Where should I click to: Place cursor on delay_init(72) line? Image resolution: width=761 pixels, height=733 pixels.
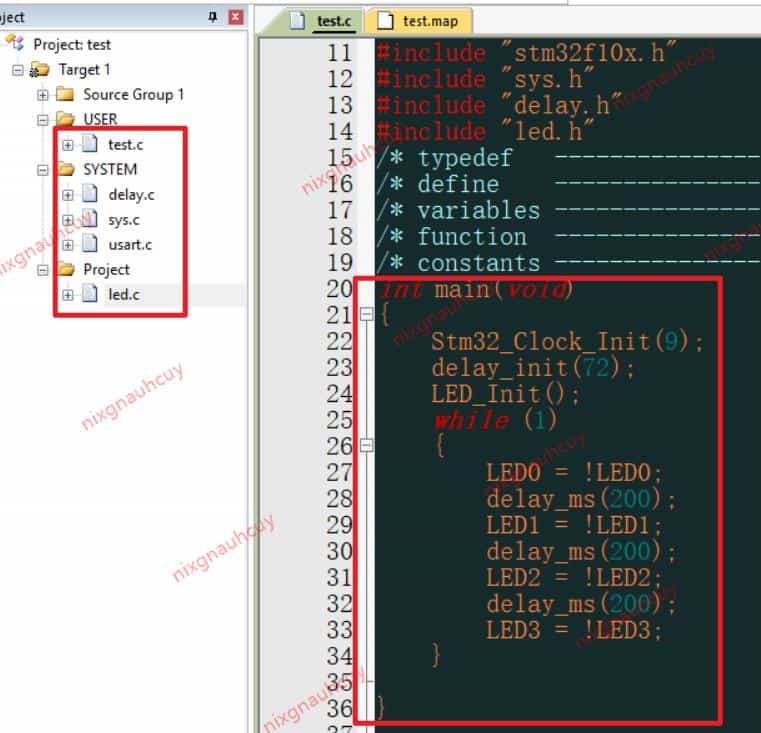pyautogui.click(x=532, y=368)
